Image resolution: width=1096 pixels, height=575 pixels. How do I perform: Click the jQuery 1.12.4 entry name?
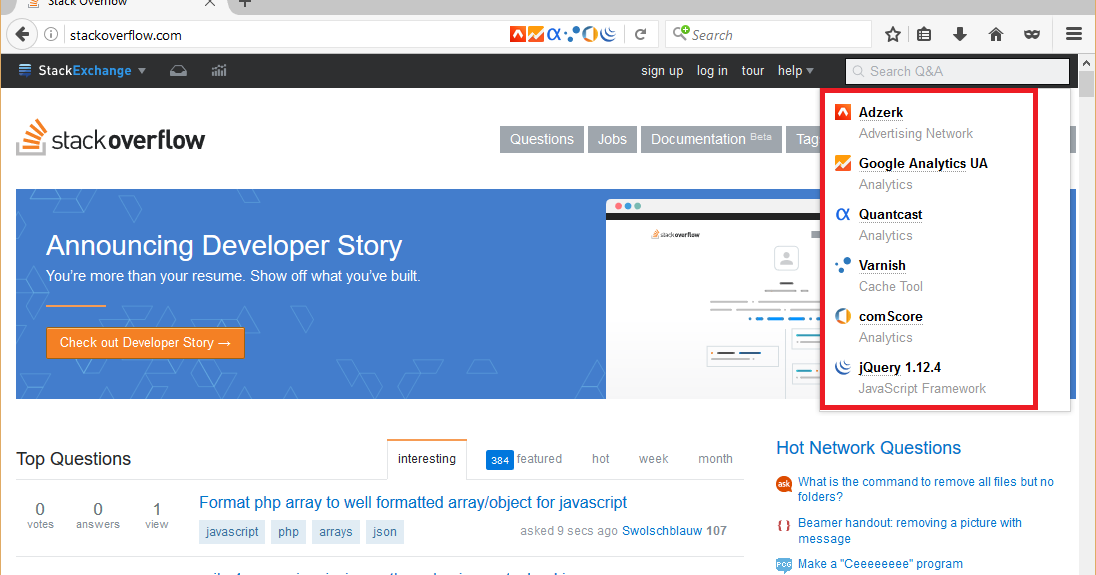tap(900, 367)
